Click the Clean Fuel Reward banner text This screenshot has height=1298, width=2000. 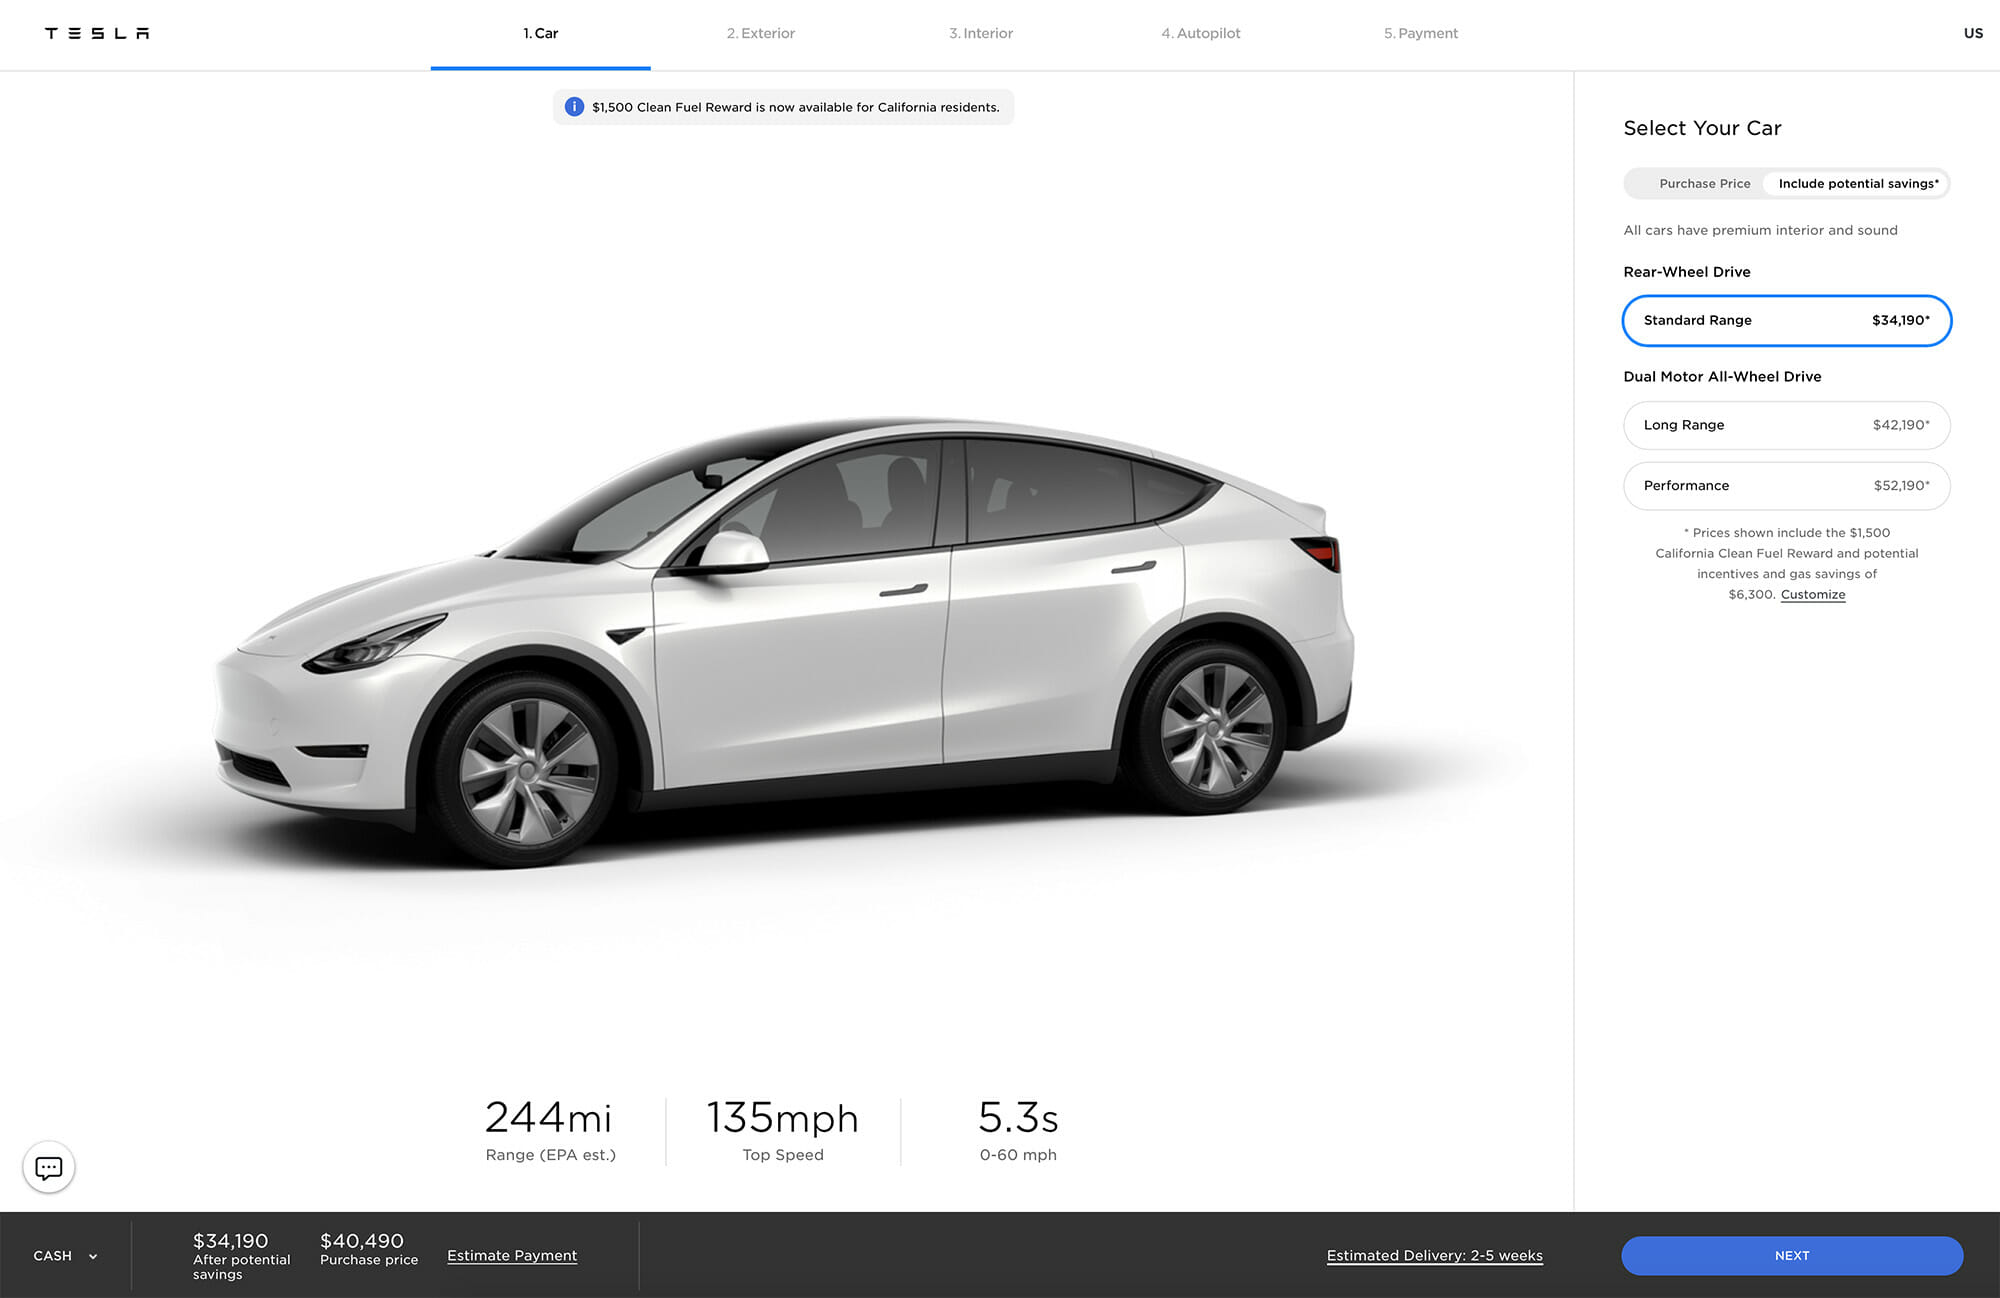pyautogui.click(x=795, y=107)
